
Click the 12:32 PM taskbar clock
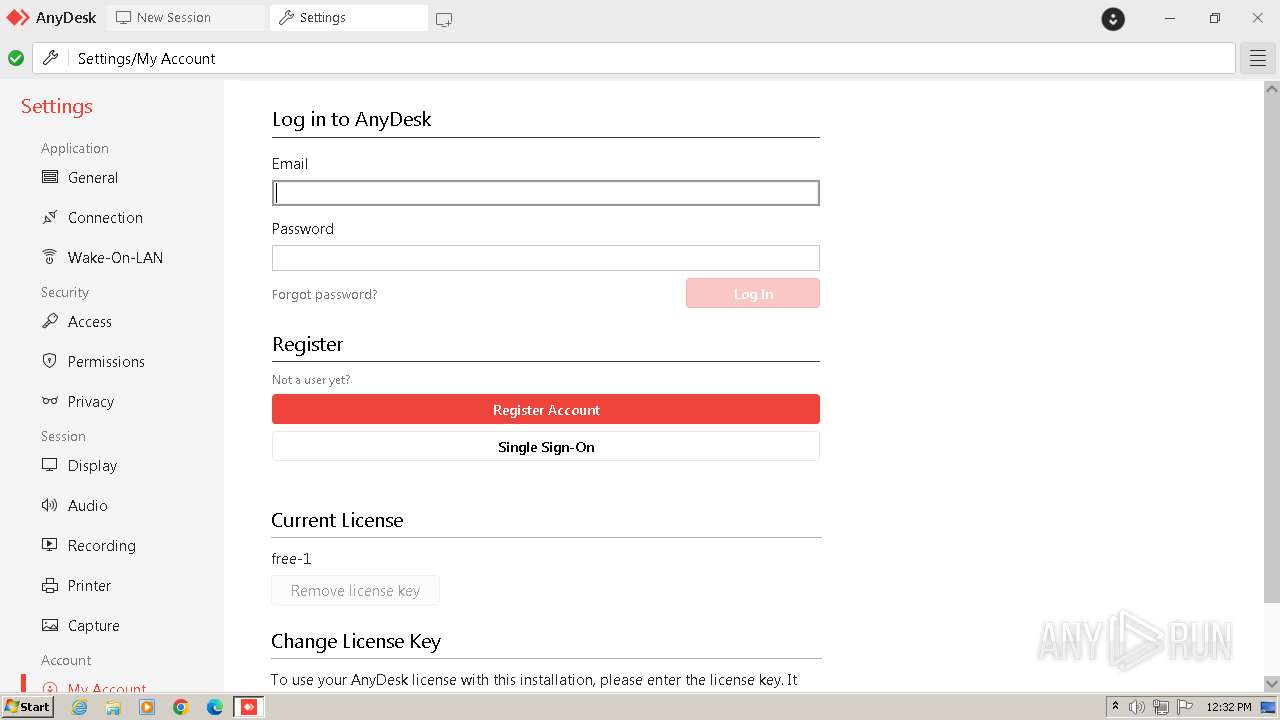[x=1229, y=707]
